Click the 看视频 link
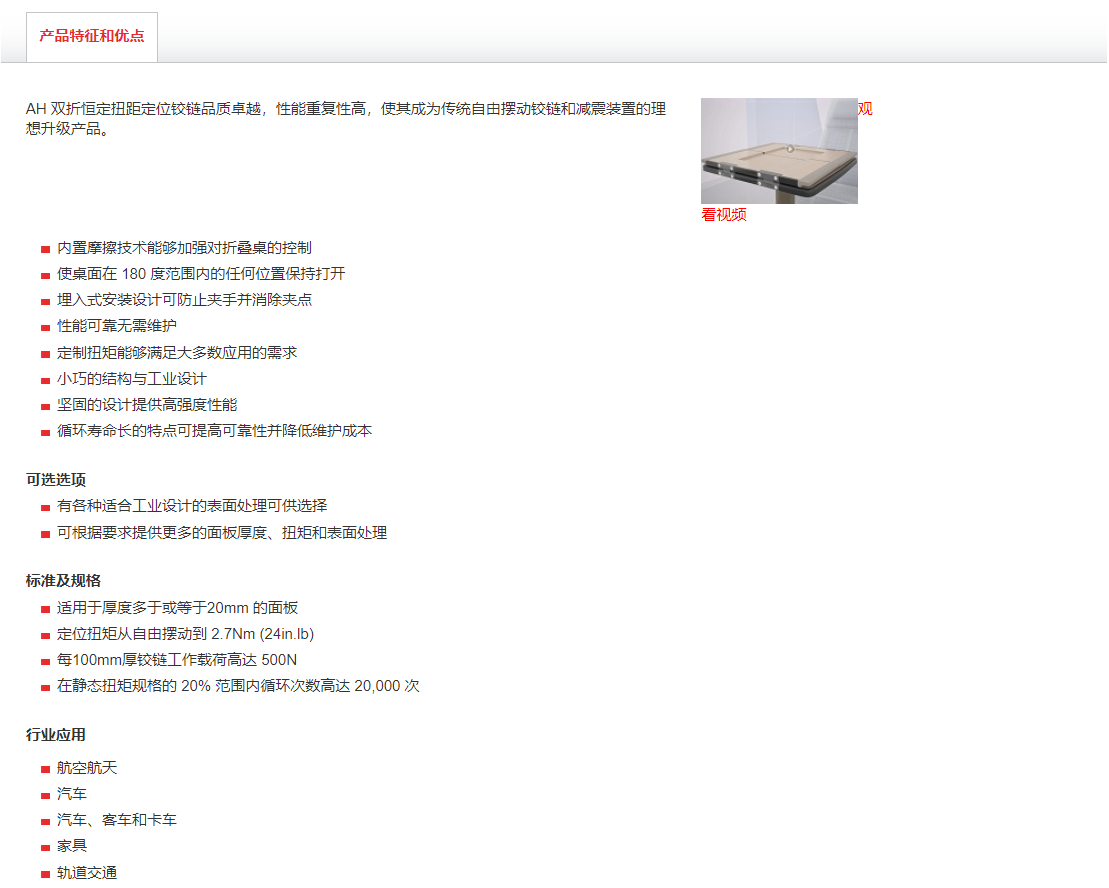This screenshot has height=888, width=1109. tap(724, 215)
